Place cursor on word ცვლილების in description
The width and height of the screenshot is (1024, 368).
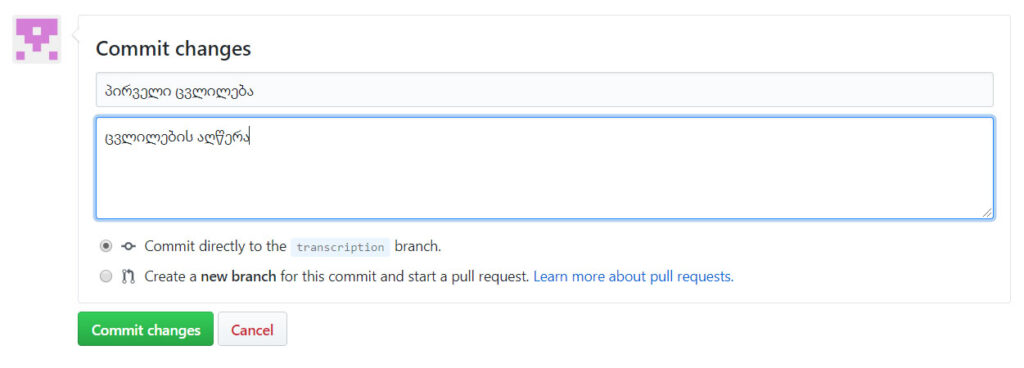[x=150, y=138]
